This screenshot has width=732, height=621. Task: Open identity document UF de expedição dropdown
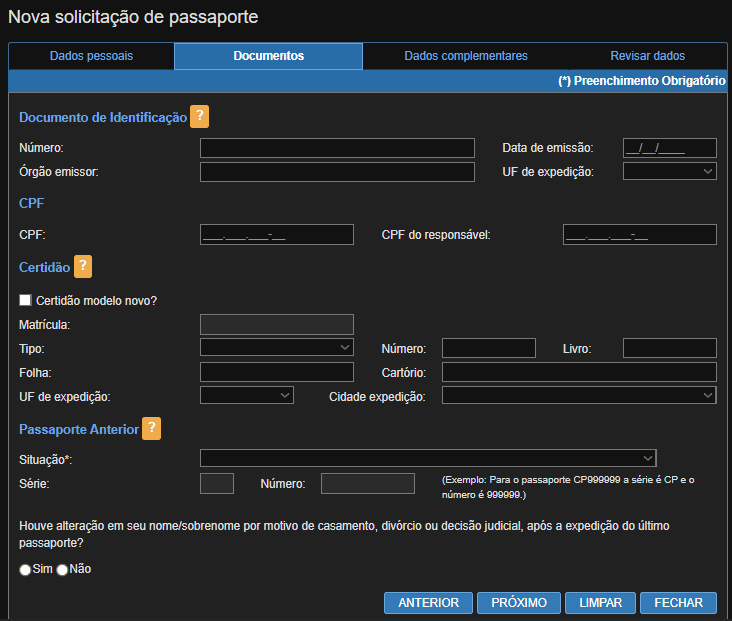click(669, 172)
